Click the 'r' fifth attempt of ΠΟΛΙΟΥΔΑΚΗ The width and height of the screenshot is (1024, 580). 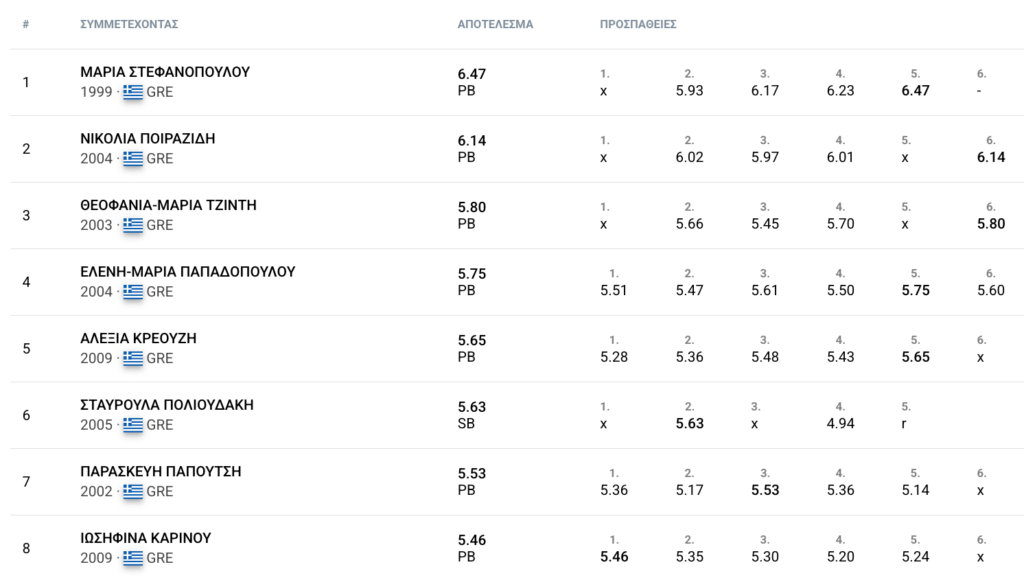click(905, 424)
